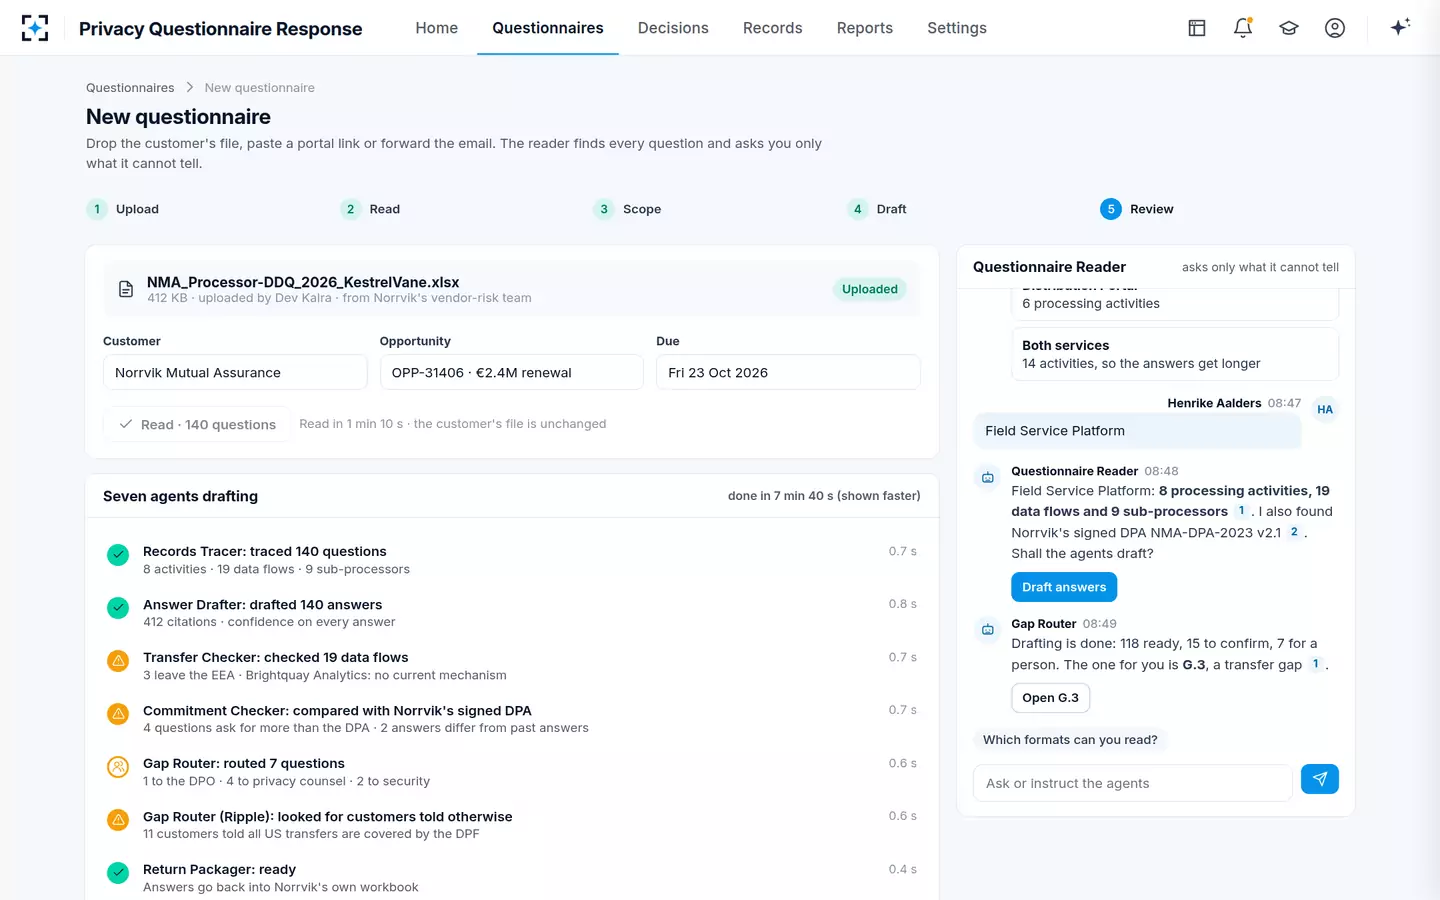
Task: Click the 'Ask or instruct the agents' input
Action: tap(1133, 783)
